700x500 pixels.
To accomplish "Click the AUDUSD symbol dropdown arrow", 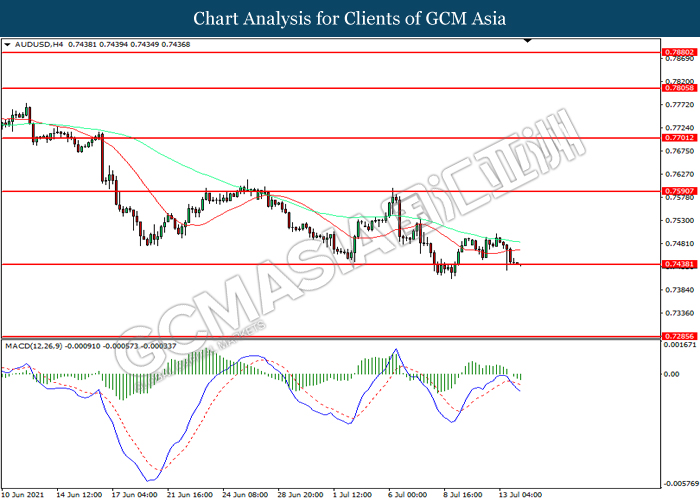I will point(8,45).
